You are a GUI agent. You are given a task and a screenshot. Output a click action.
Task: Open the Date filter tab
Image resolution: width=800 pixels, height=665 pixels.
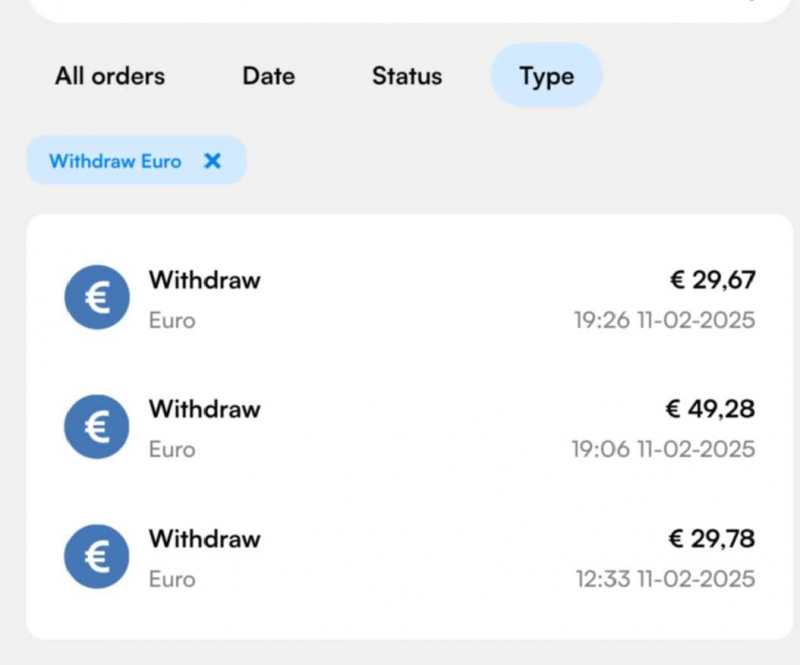(x=268, y=76)
